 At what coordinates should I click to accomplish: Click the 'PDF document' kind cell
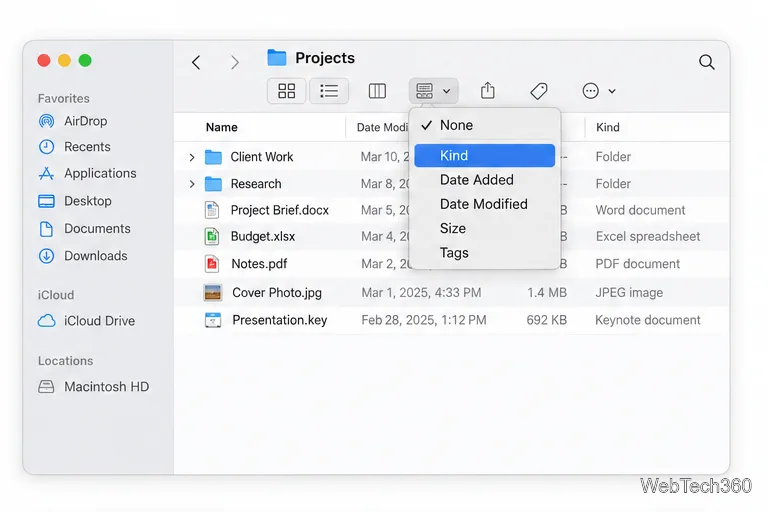pyautogui.click(x=637, y=264)
